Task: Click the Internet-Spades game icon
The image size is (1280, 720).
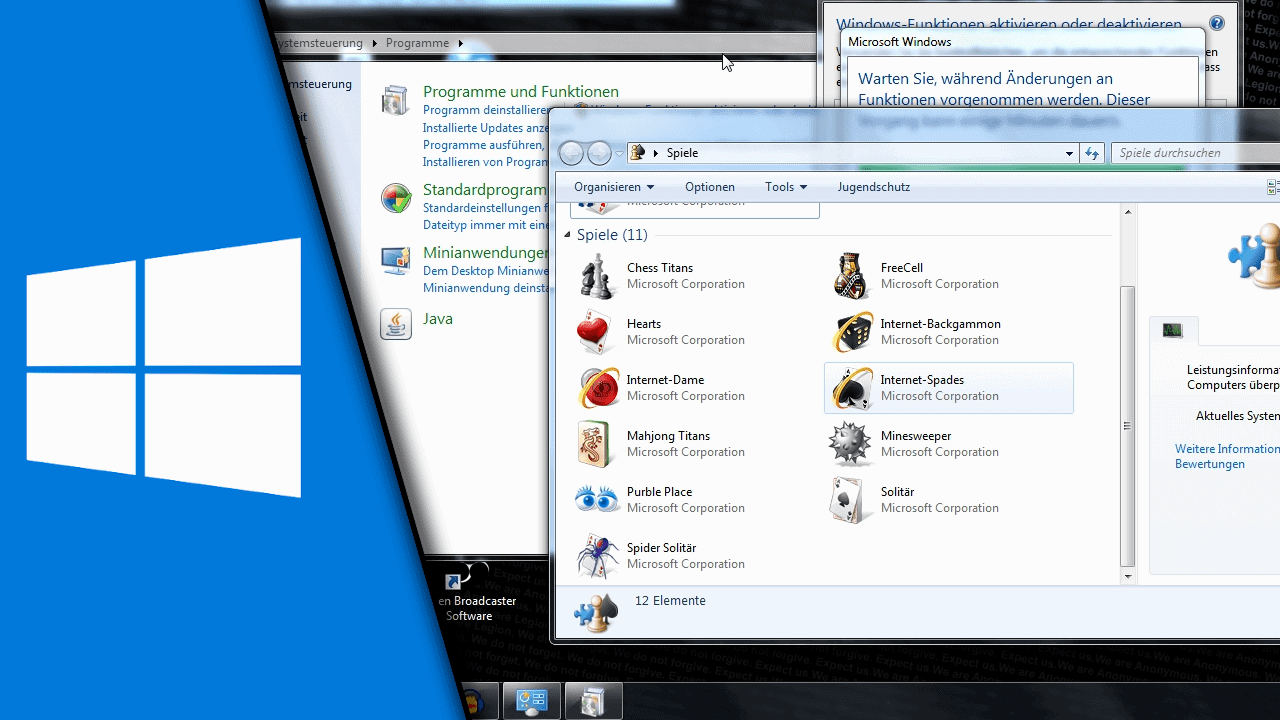Action: (851, 388)
